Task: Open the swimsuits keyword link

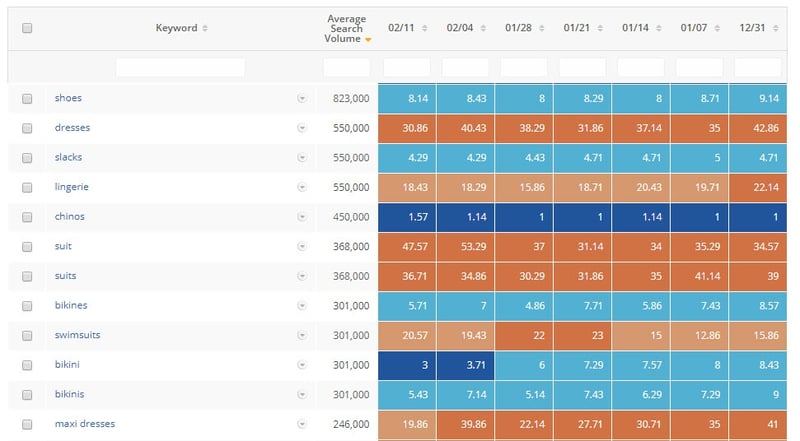Action: pos(77,335)
